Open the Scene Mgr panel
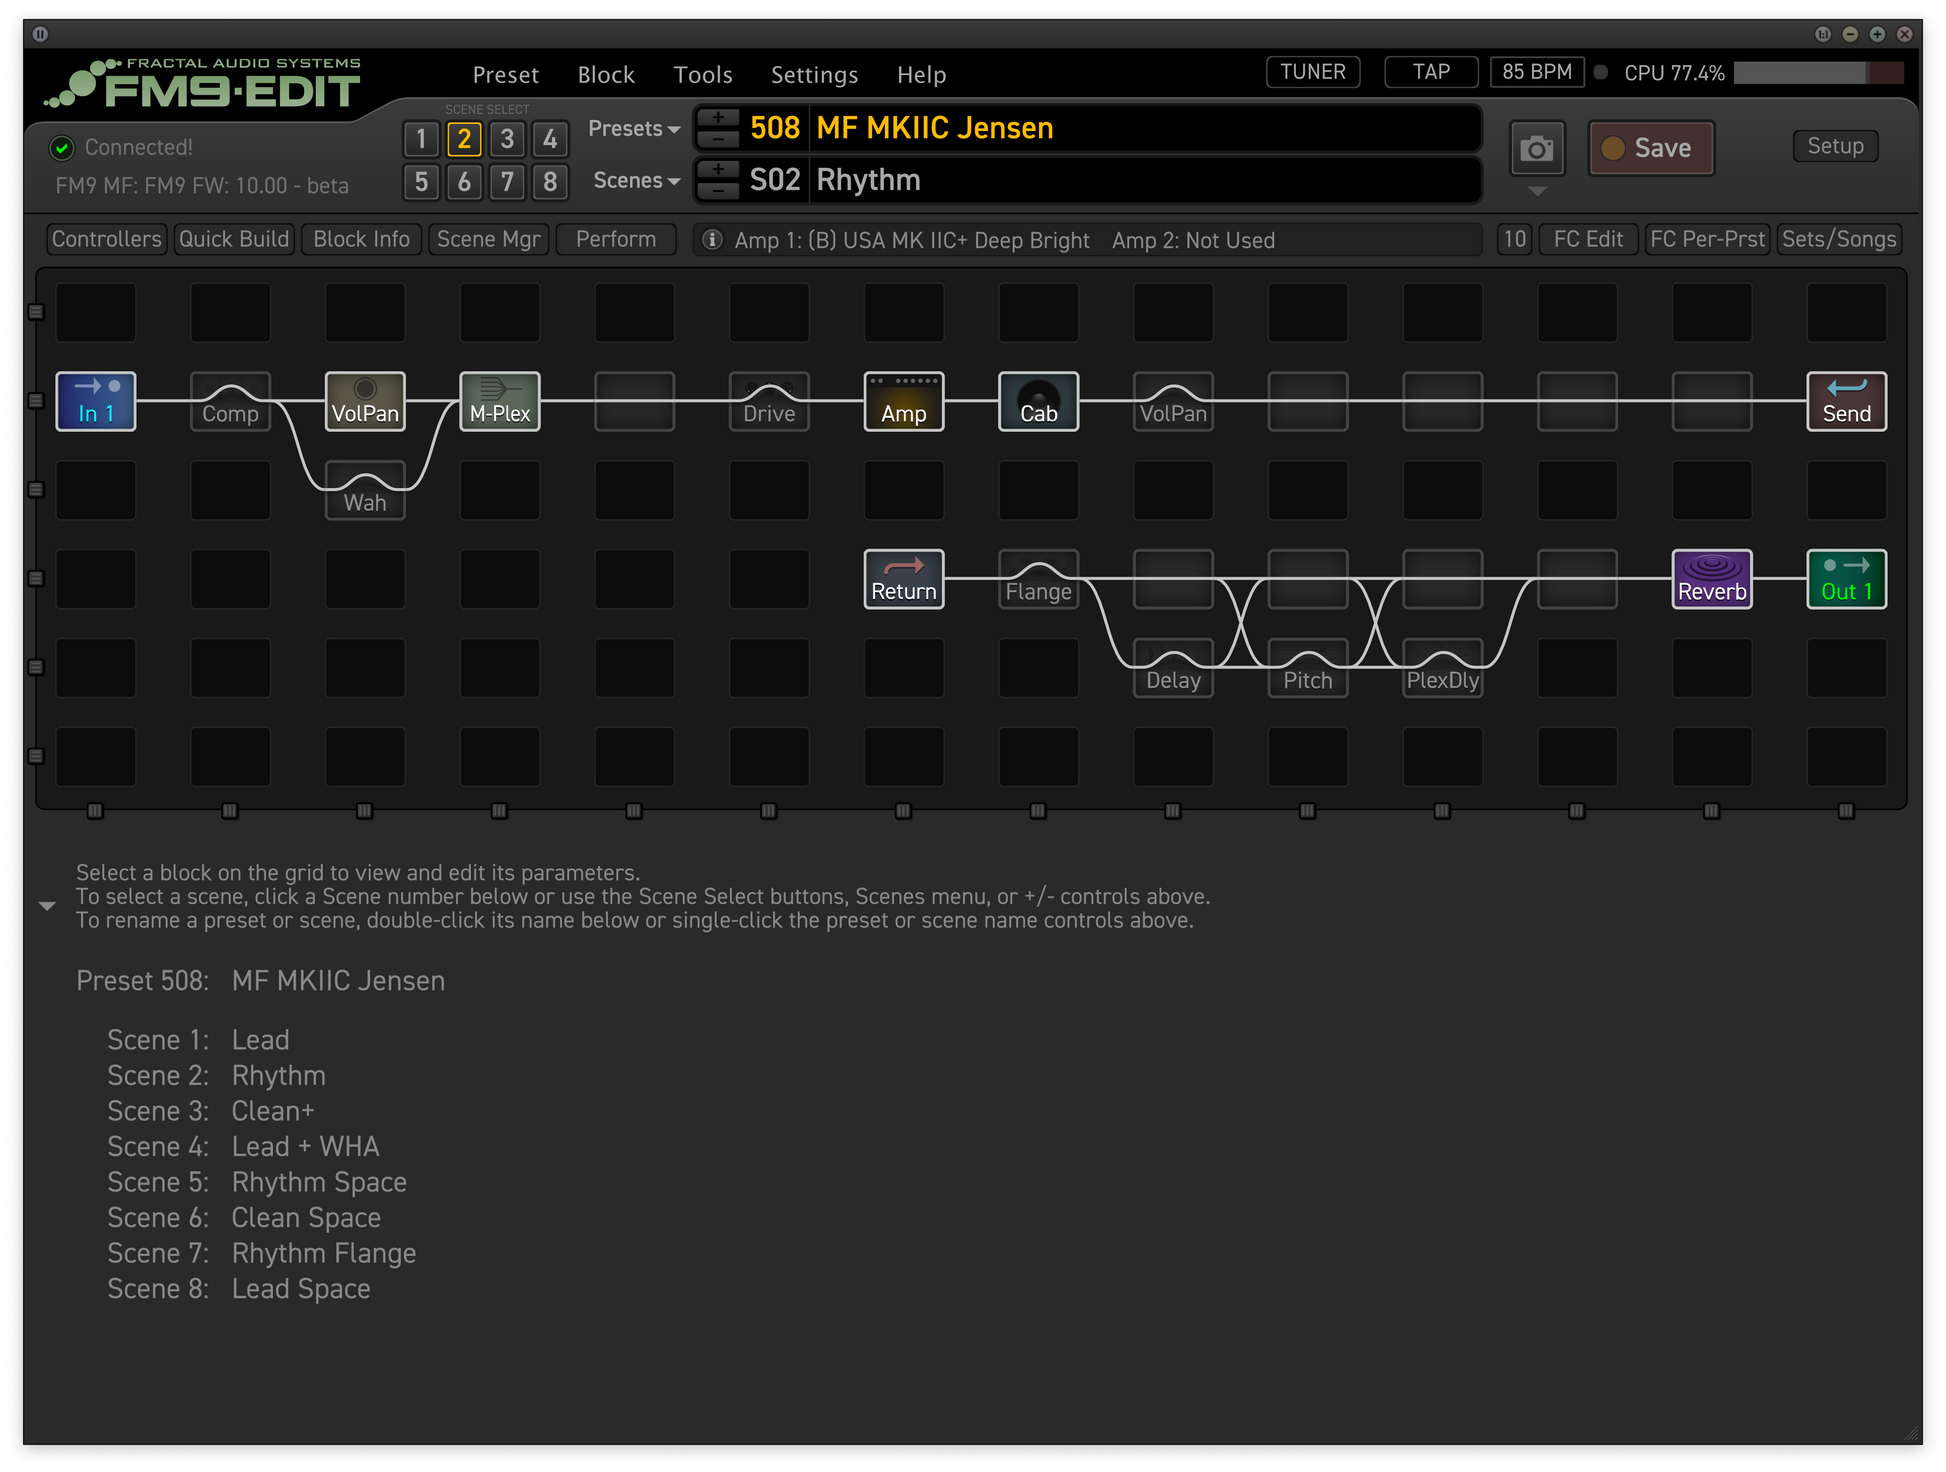Viewport: 1946px width, 1472px height. [488, 239]
